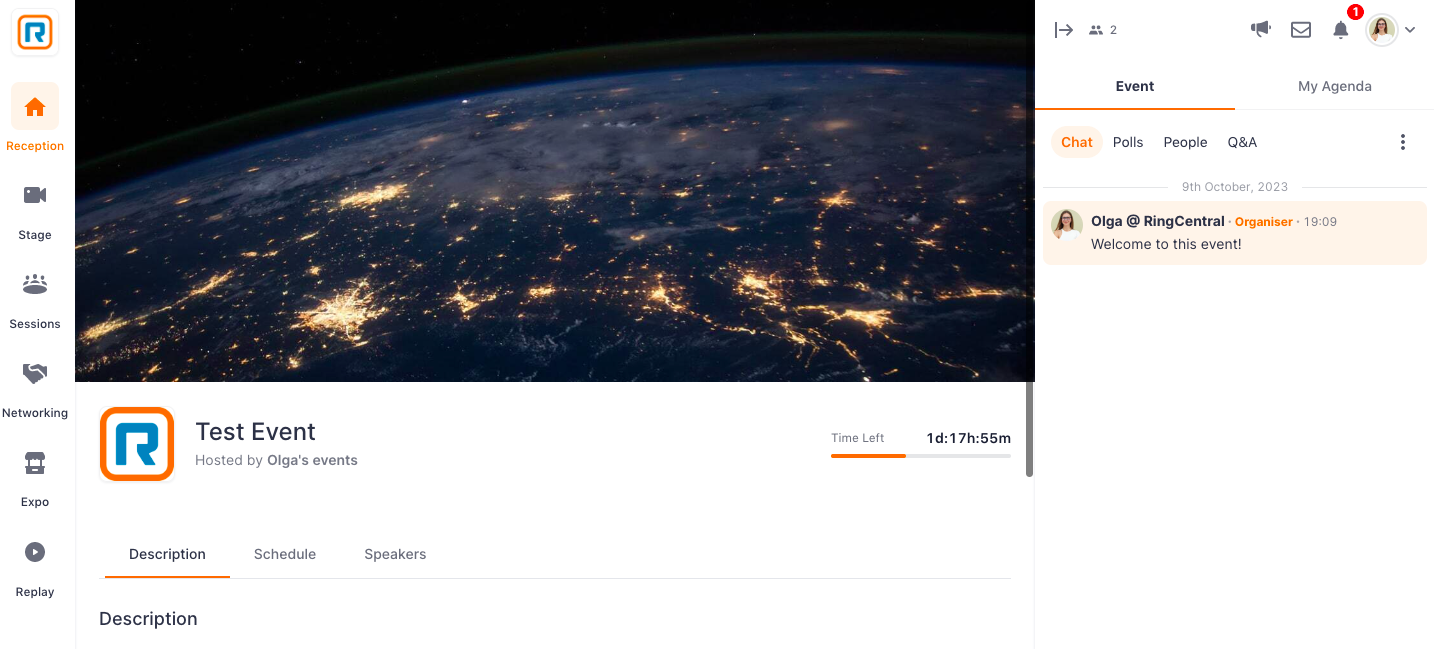Click the Time Left progress bar
The height and width of the screenshot is (649, 1434).
pos(921,456)
